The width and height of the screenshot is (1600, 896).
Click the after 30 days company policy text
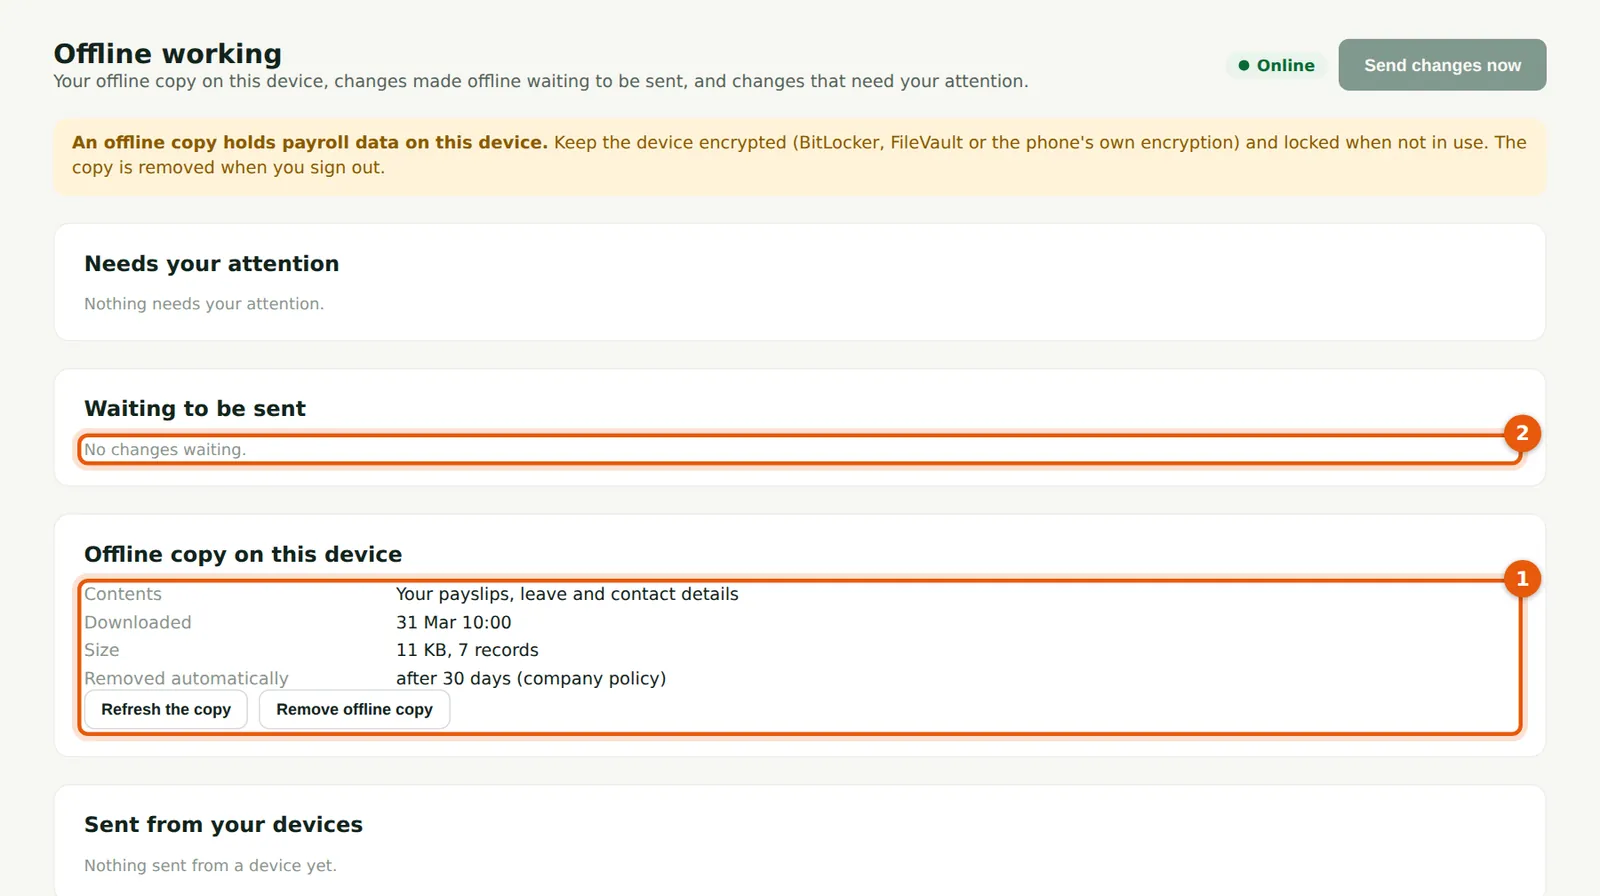(531, 678)
